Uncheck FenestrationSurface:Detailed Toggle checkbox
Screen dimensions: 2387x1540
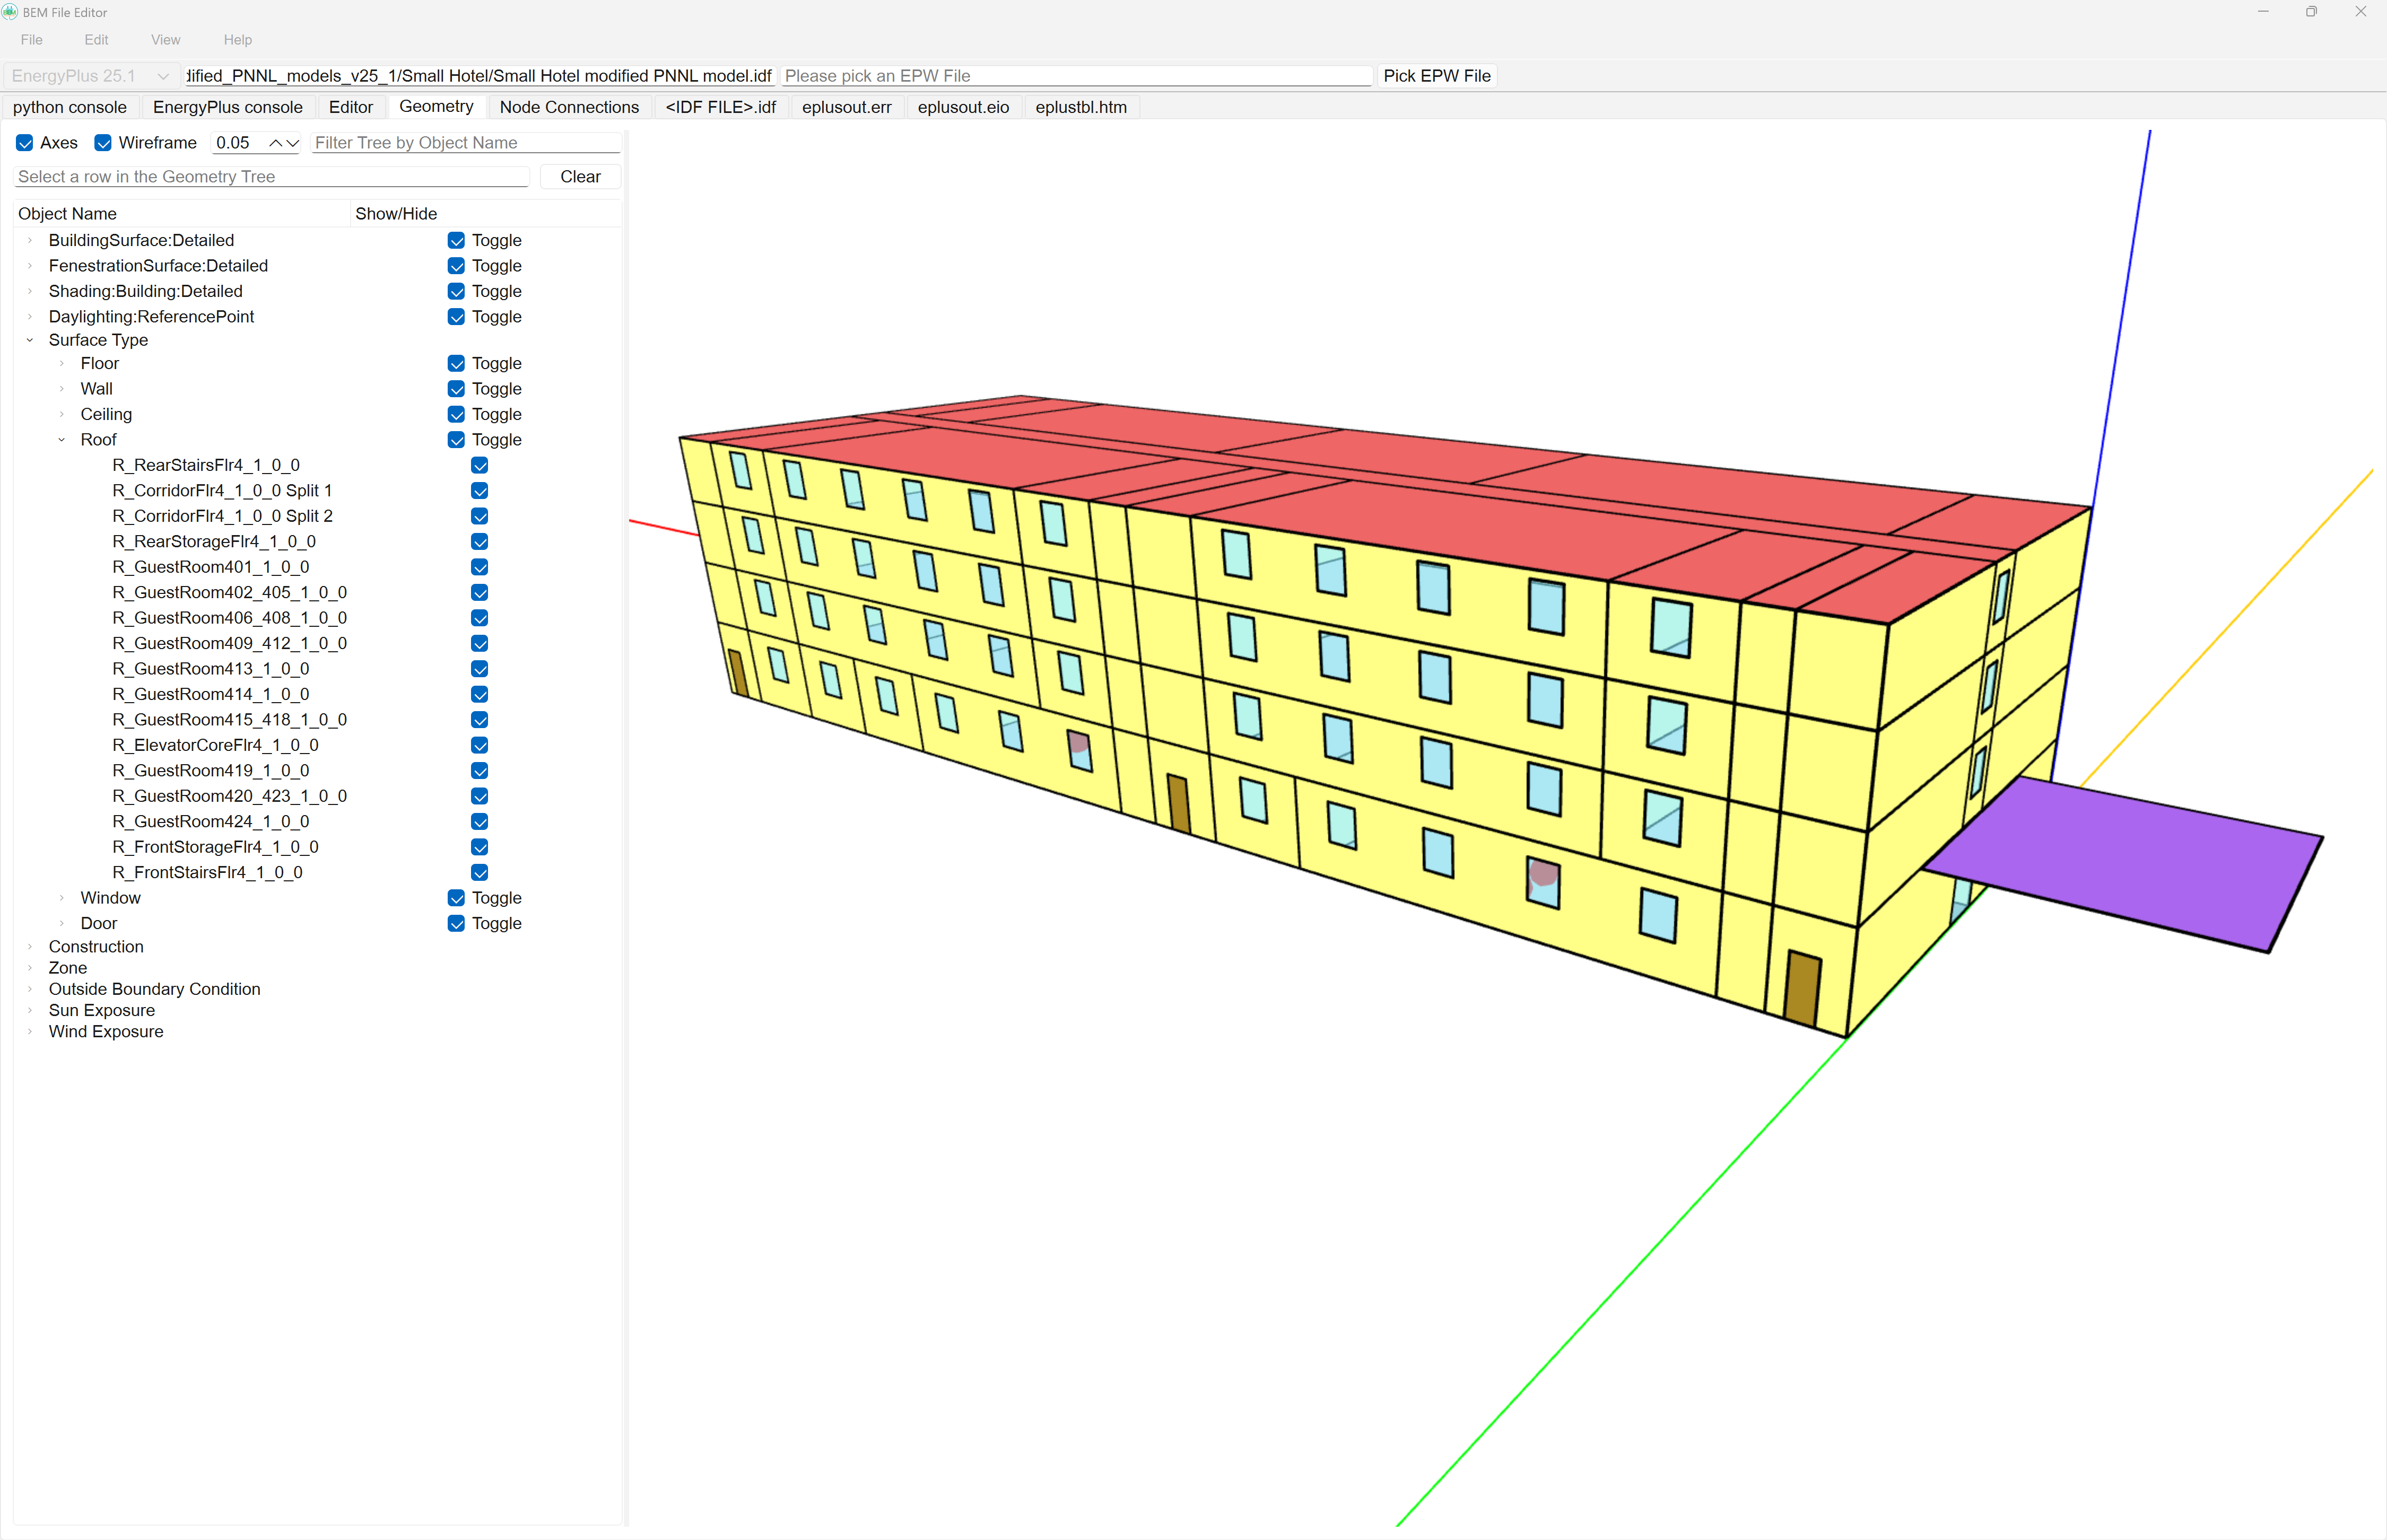pyautogui.click(x=456, y=266)
